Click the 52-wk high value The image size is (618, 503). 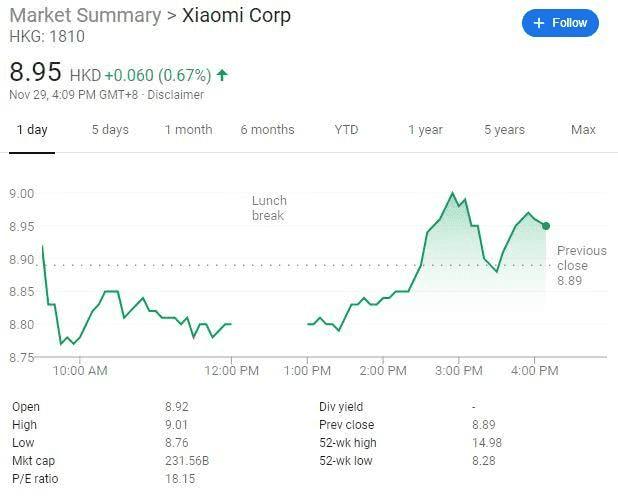(487, 442)
